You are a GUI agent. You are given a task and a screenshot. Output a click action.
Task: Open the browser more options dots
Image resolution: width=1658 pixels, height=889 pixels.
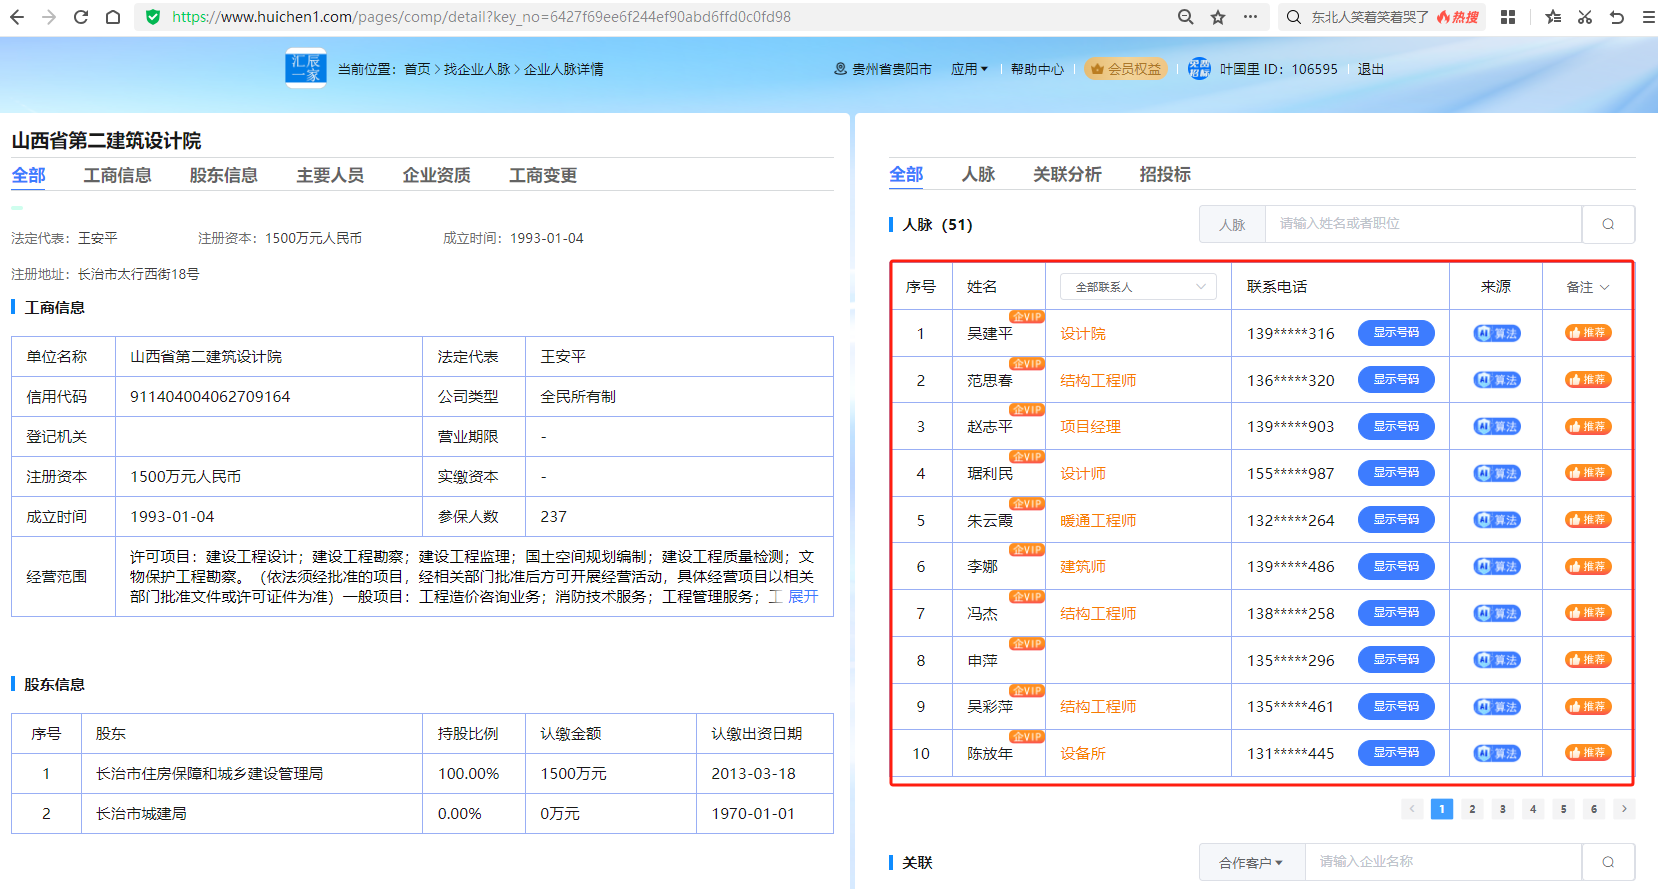[x=1250, y=17]
